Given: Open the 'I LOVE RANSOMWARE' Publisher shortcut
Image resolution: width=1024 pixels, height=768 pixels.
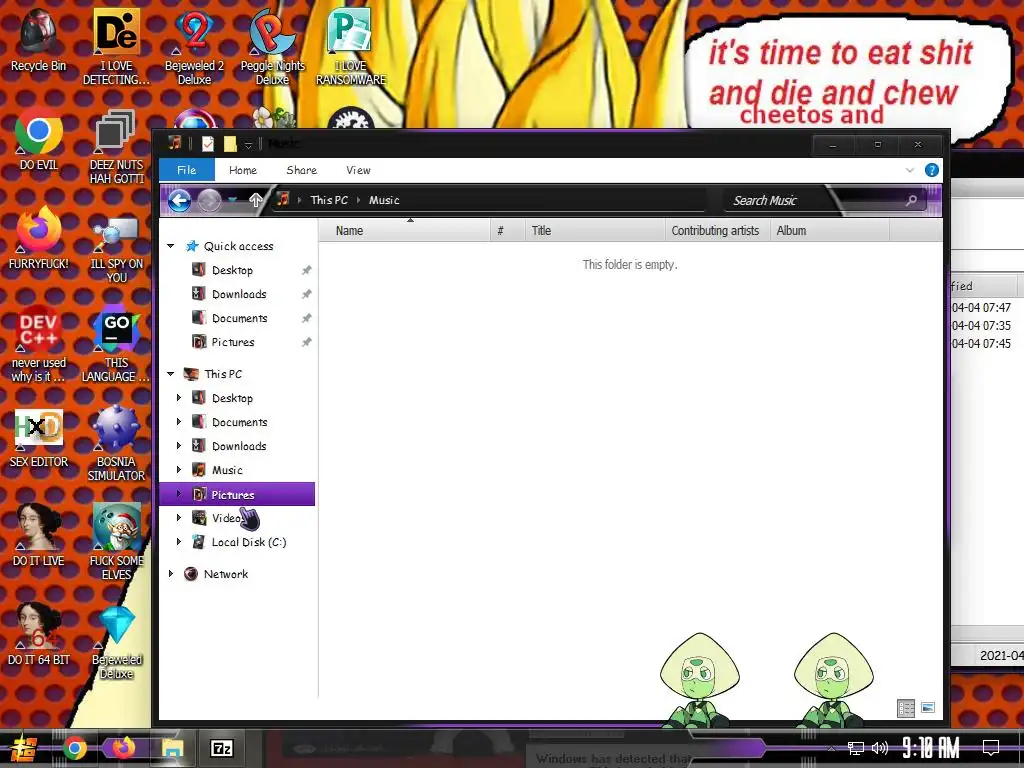Looking at the screenshot, I should click(x=351, y=46).
